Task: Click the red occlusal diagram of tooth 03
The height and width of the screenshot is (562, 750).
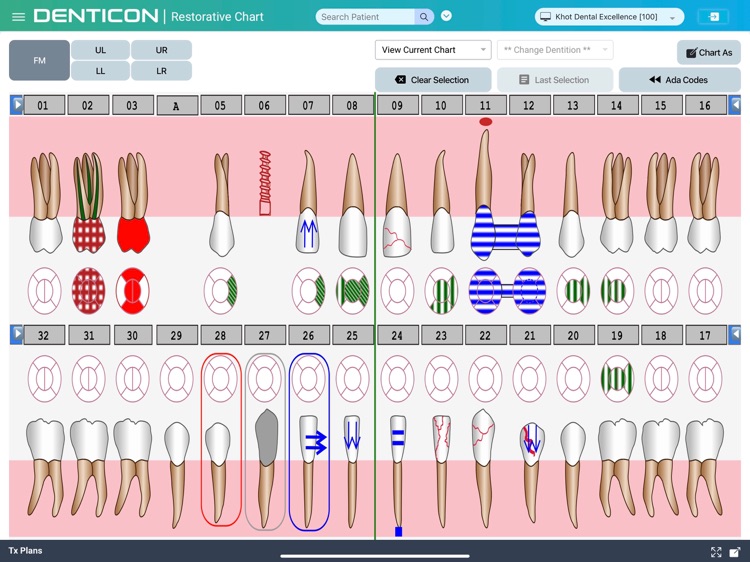Action: (132, 291)
